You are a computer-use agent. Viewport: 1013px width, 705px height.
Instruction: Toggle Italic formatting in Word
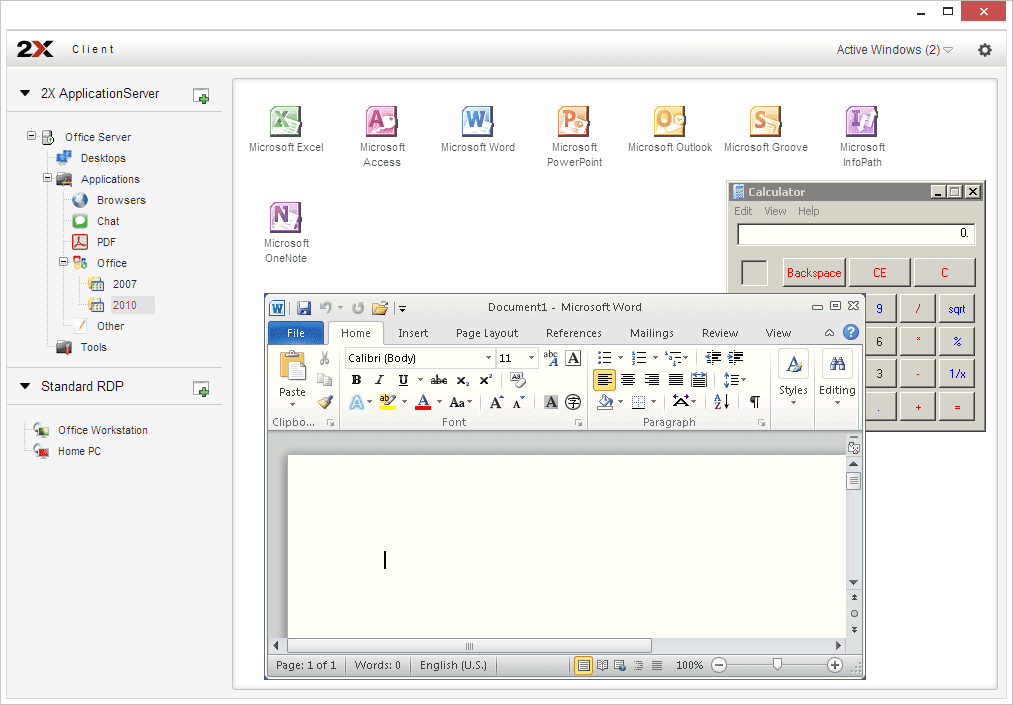379,380
